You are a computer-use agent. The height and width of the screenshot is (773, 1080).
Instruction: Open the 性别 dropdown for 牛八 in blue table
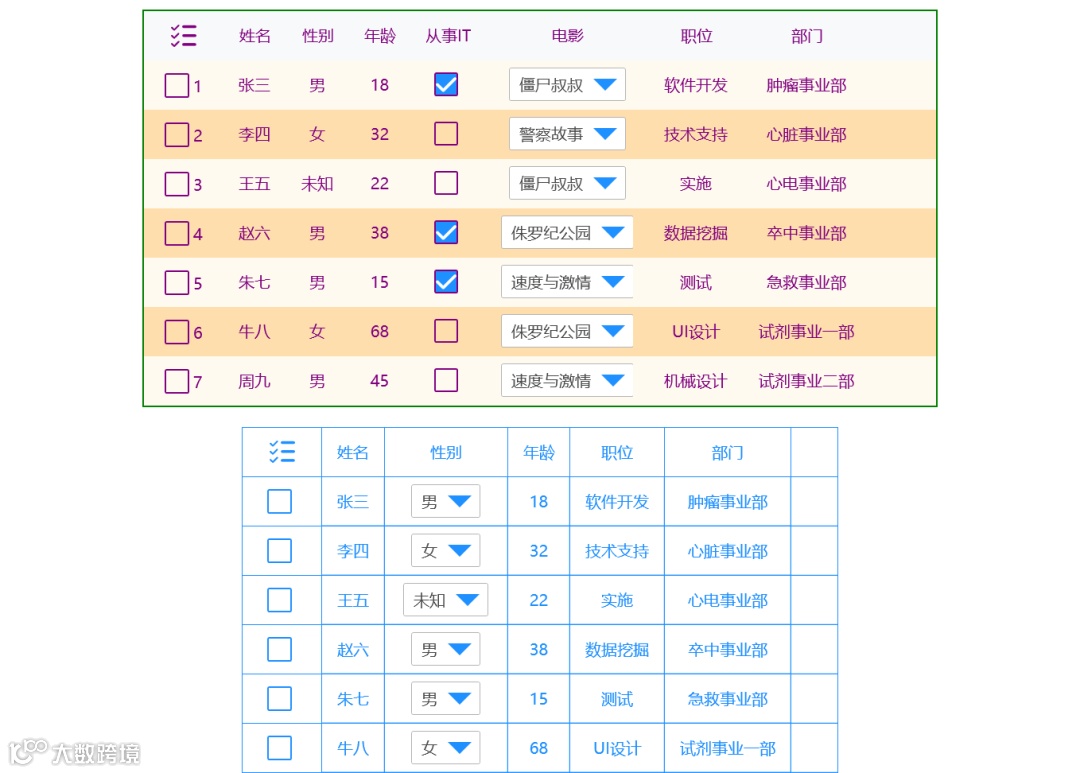[445, 748]
